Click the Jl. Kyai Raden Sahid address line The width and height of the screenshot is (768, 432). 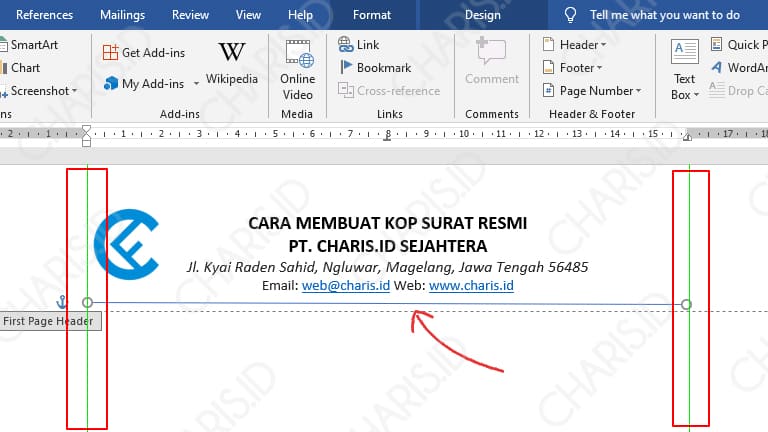[x=387, y=267]
